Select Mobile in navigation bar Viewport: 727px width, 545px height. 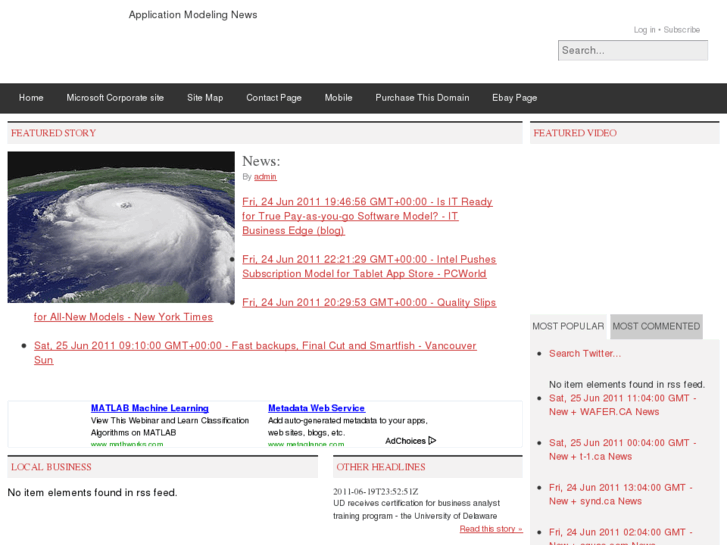tap(338, 98)
